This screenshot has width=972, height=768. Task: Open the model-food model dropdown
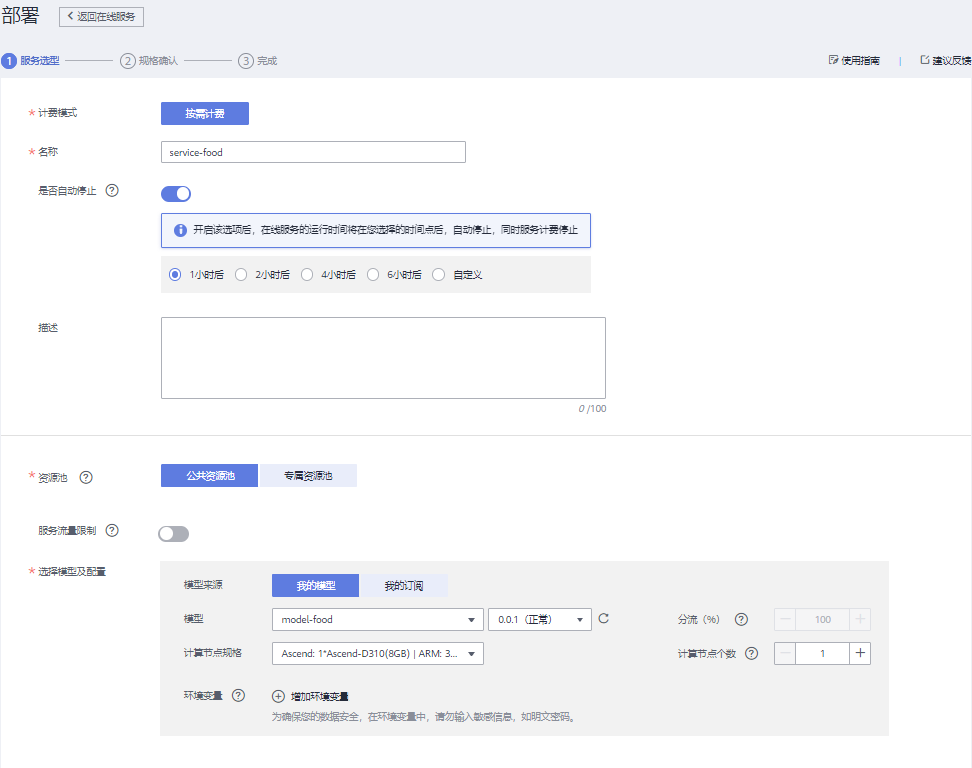(377, 620)
